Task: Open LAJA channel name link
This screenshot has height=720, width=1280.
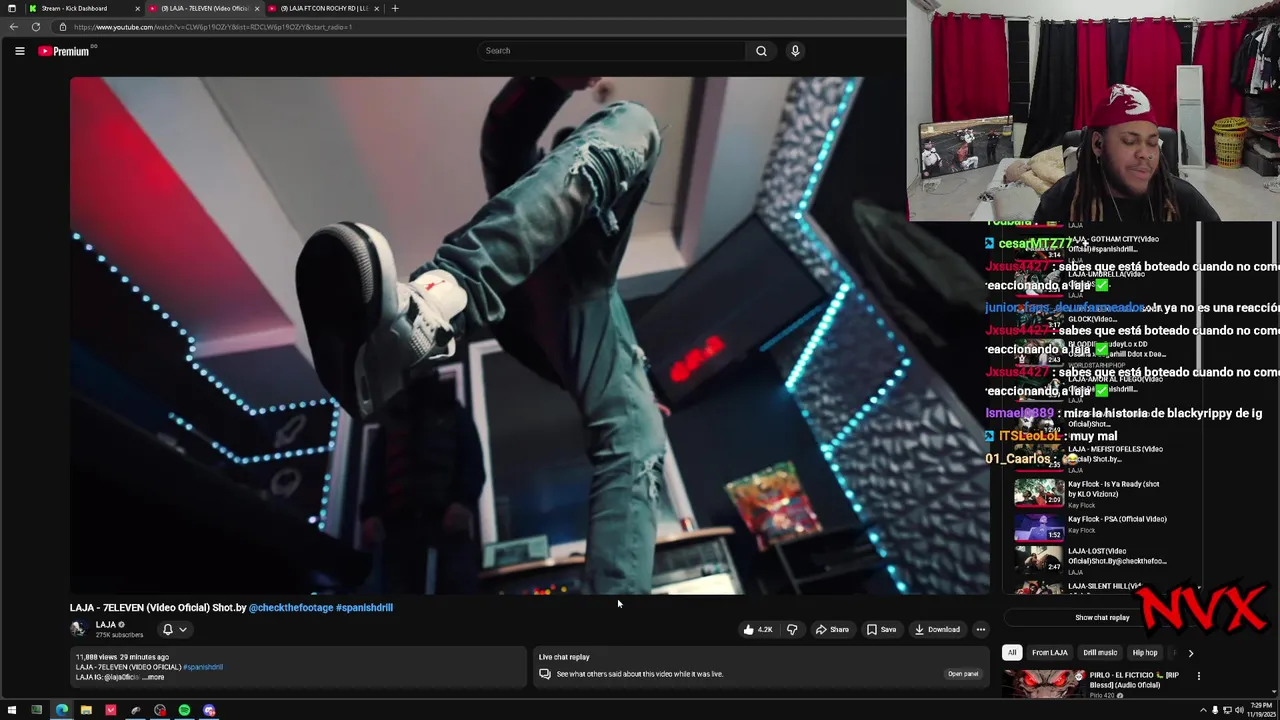Action: 106,625
